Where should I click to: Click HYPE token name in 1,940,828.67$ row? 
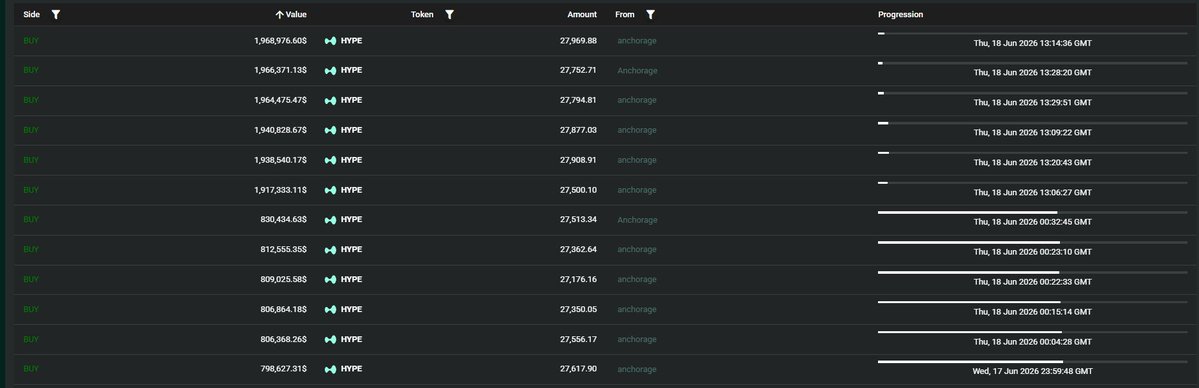[351, 130]
